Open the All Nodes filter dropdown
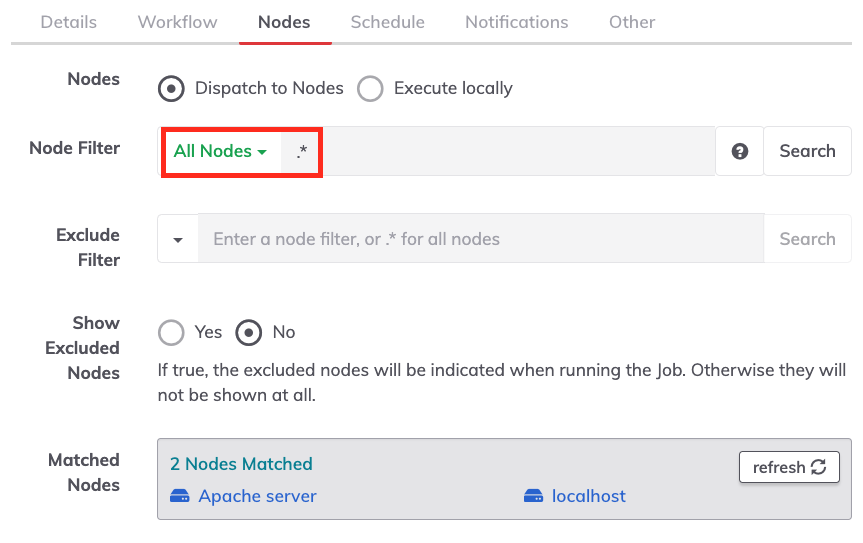The height and width of the screenshot is (543, 863). click(x=220, y=151)
